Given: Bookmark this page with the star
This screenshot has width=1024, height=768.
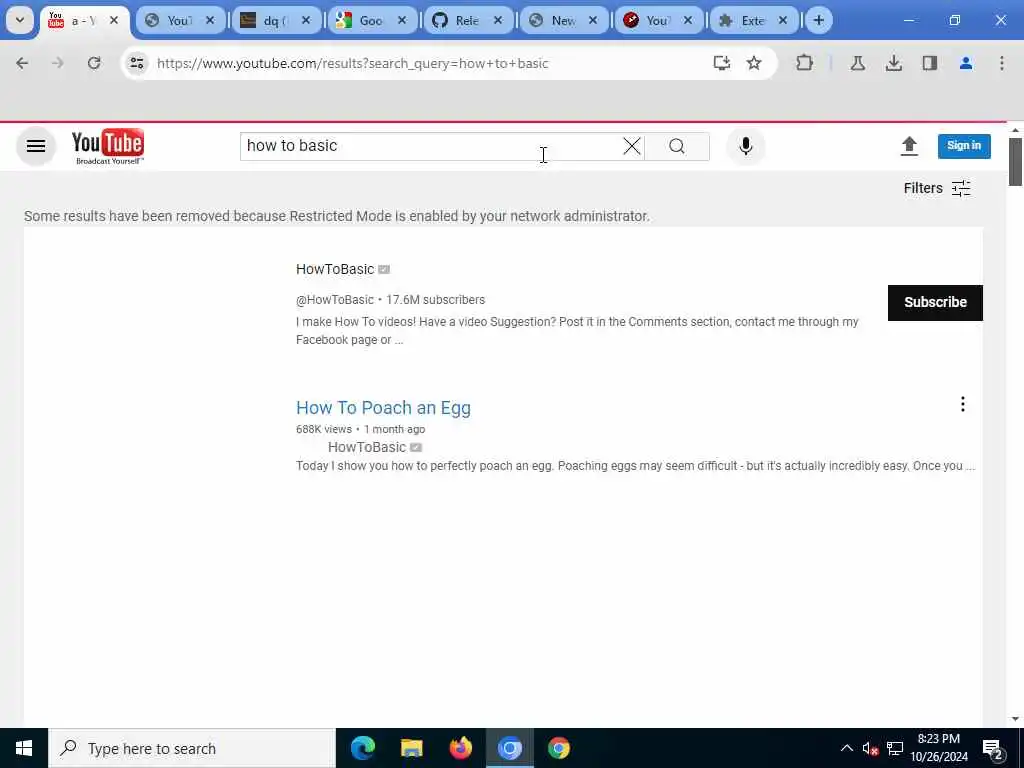Looking at the screenshot, I should [754, 63].
